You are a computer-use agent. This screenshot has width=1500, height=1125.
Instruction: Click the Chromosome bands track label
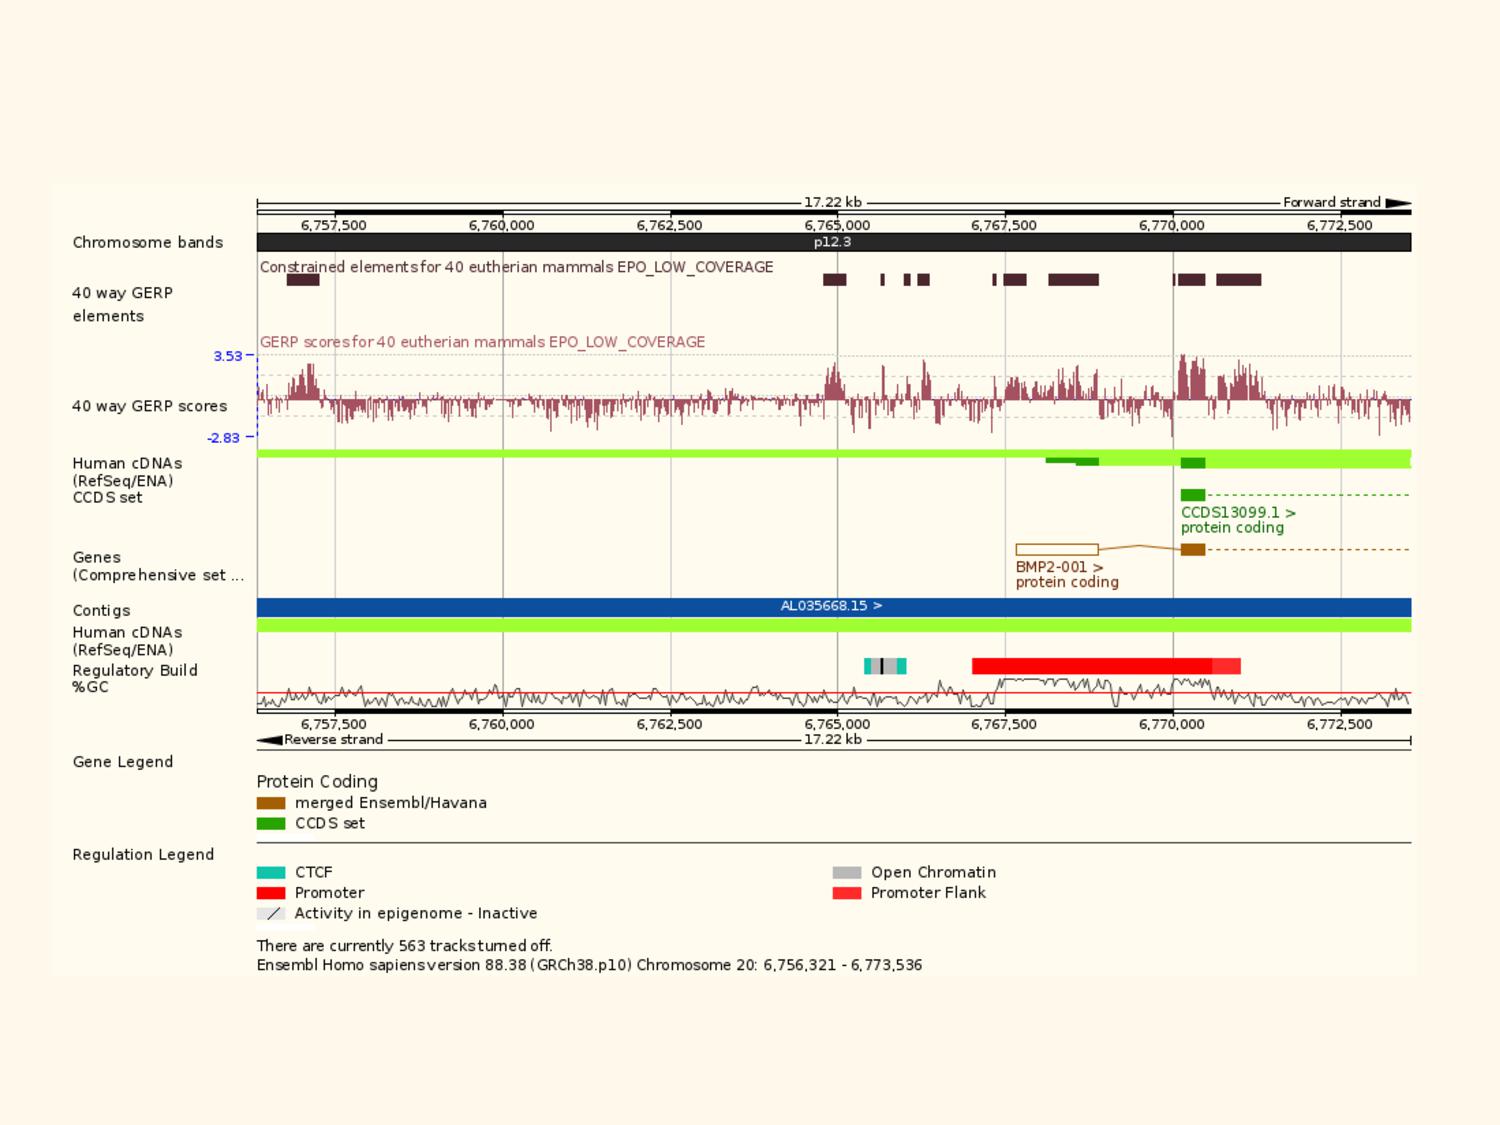click(148, 243)
